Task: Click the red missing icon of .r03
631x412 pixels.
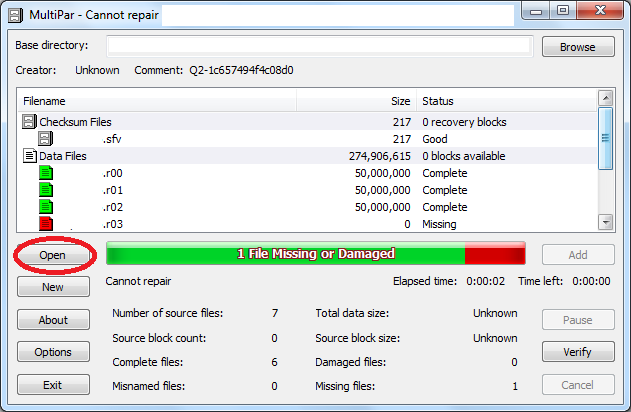Action: pos(46,224)
